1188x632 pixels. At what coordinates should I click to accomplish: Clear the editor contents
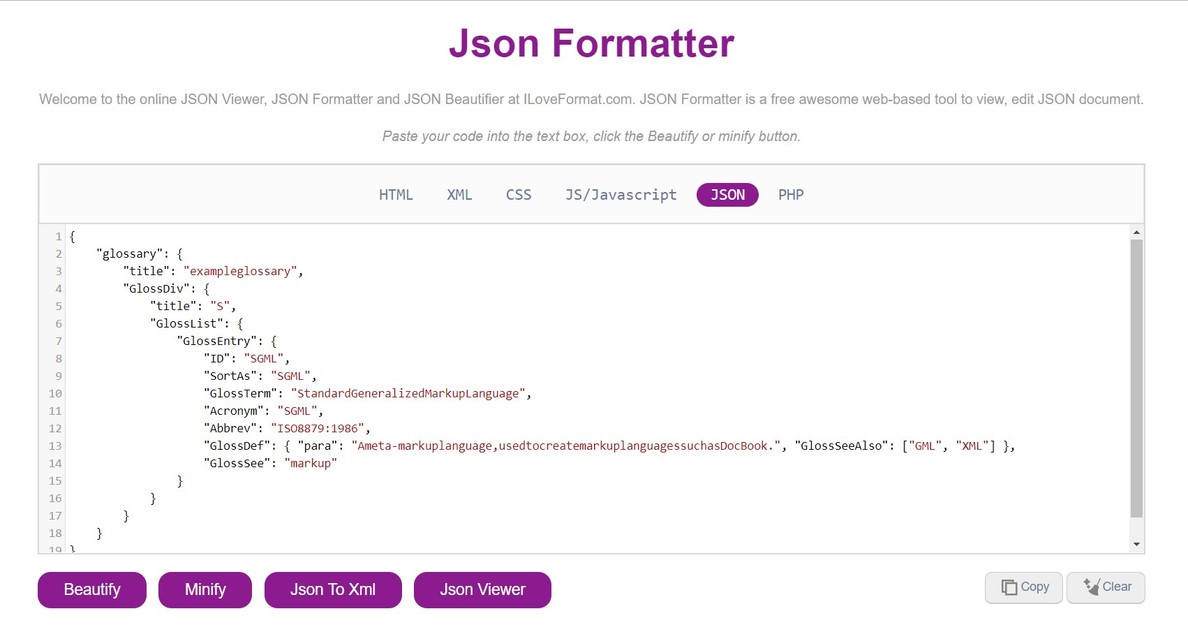point(1106,587)
